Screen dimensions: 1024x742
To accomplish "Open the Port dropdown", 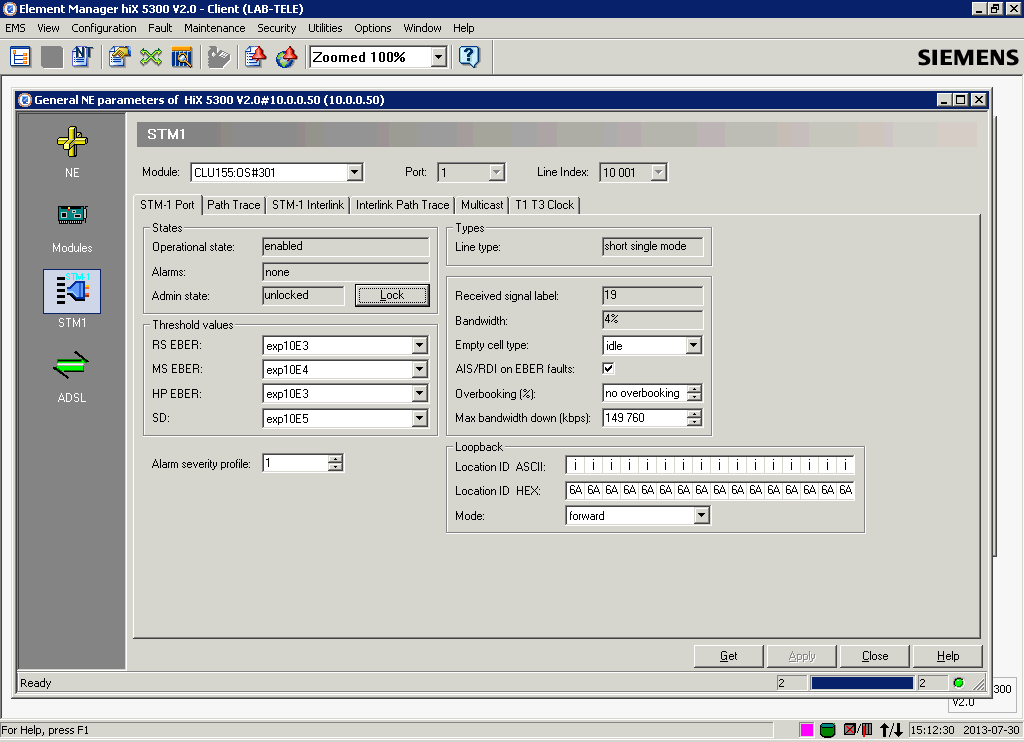I will pyautogui.click(x=497, y=172).
